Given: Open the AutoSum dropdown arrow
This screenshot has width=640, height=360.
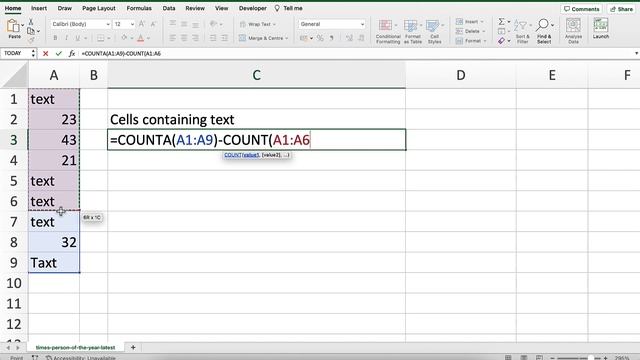Looking at the screenshot, I should pyautogui.click(x=509, y=22).
